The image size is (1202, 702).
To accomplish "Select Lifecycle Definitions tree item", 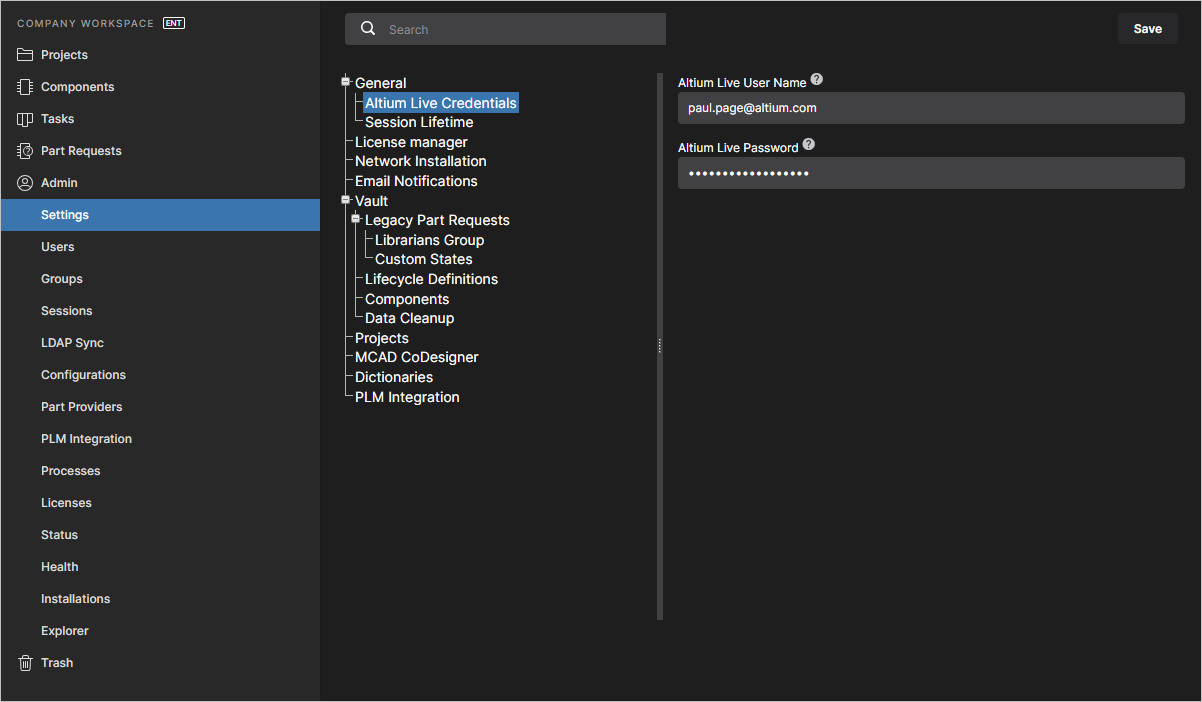I will [431, 279].
